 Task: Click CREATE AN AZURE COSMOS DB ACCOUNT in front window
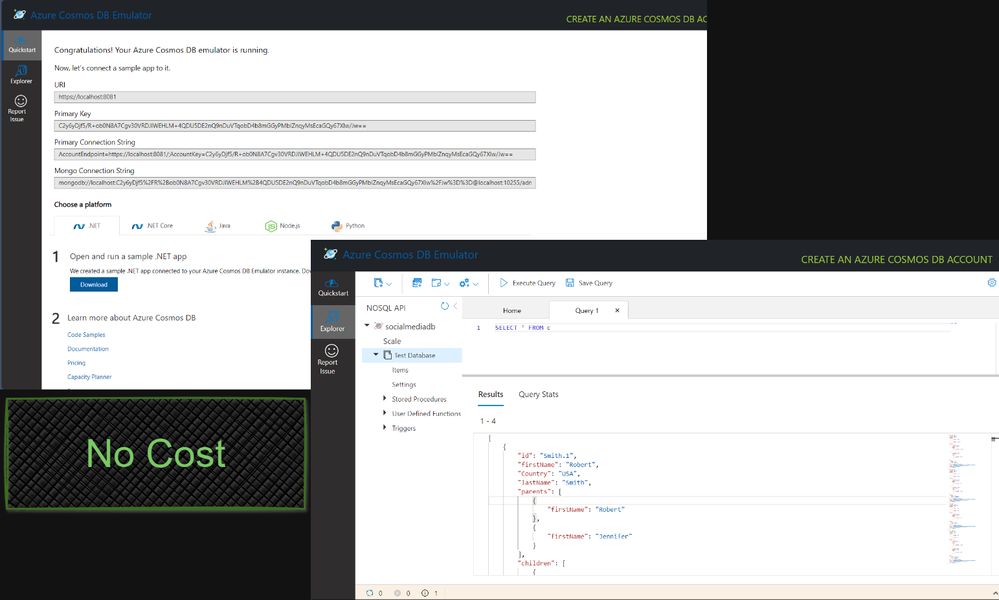click(x=896, y=260)
